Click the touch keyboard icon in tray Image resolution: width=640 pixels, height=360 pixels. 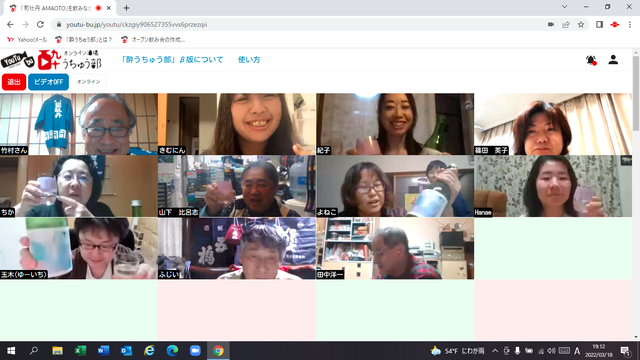coord(564,351)
